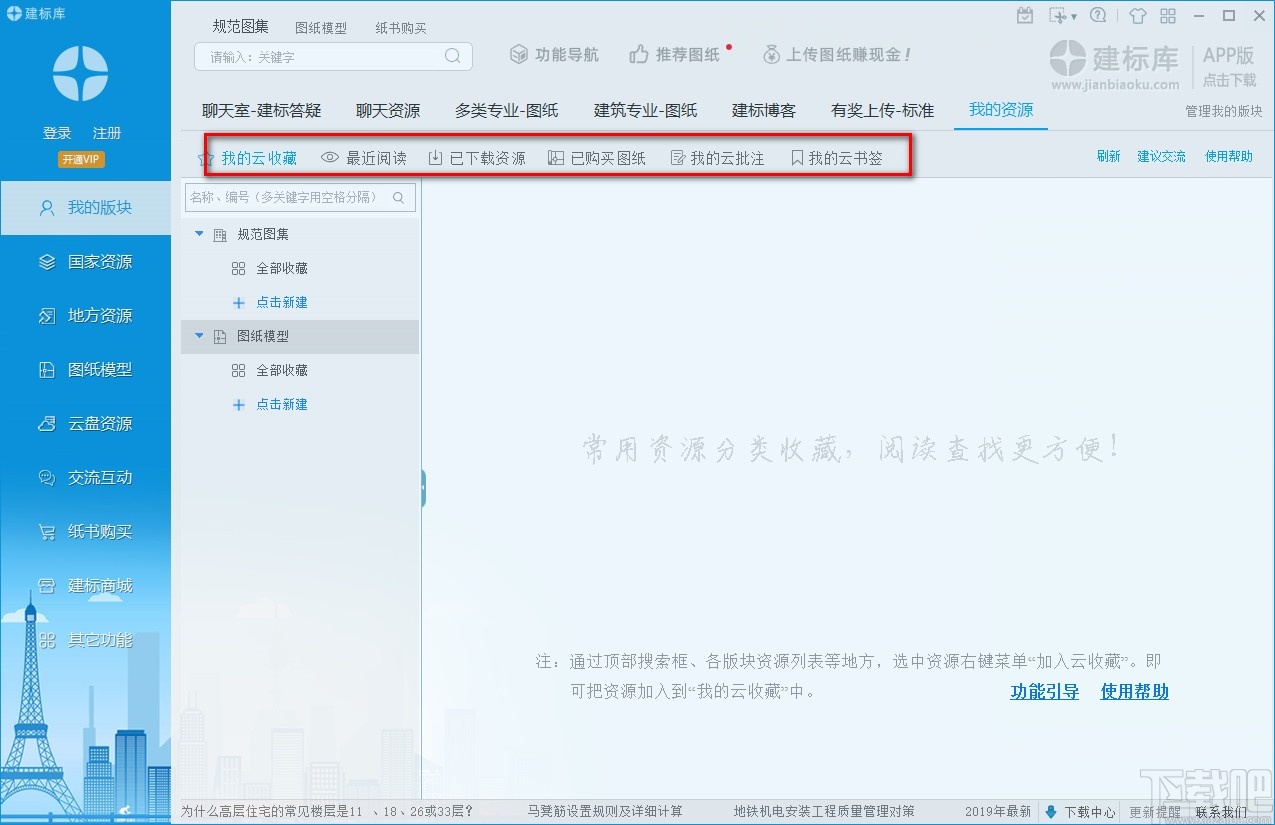Select the screenshot capture tool icon

(x=1058, y=15)
